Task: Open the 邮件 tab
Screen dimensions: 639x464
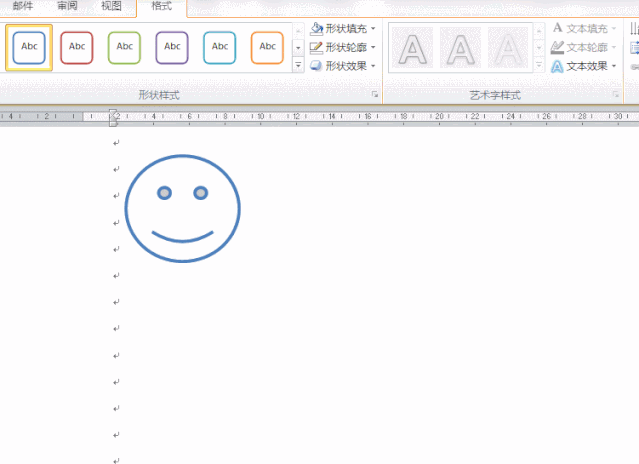Action: [x=23, y=6]
